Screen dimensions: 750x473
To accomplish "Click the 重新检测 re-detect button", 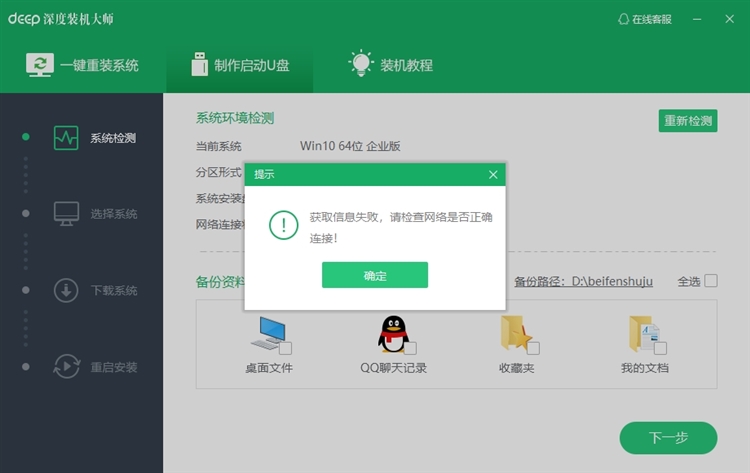I will [687, 121].
